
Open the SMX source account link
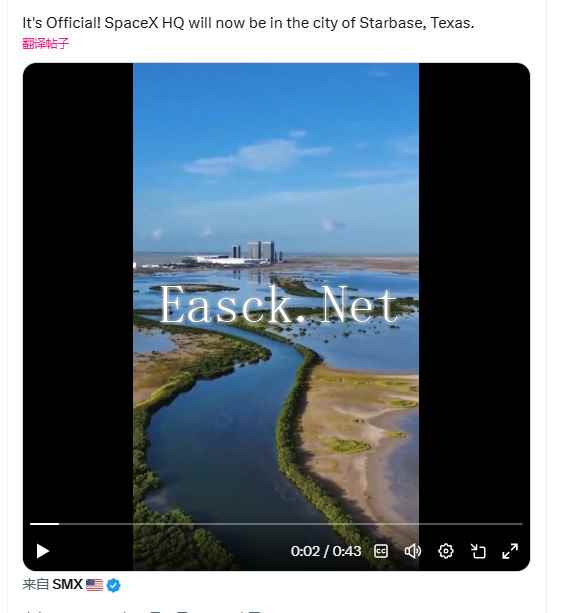(x=67, y=584)
